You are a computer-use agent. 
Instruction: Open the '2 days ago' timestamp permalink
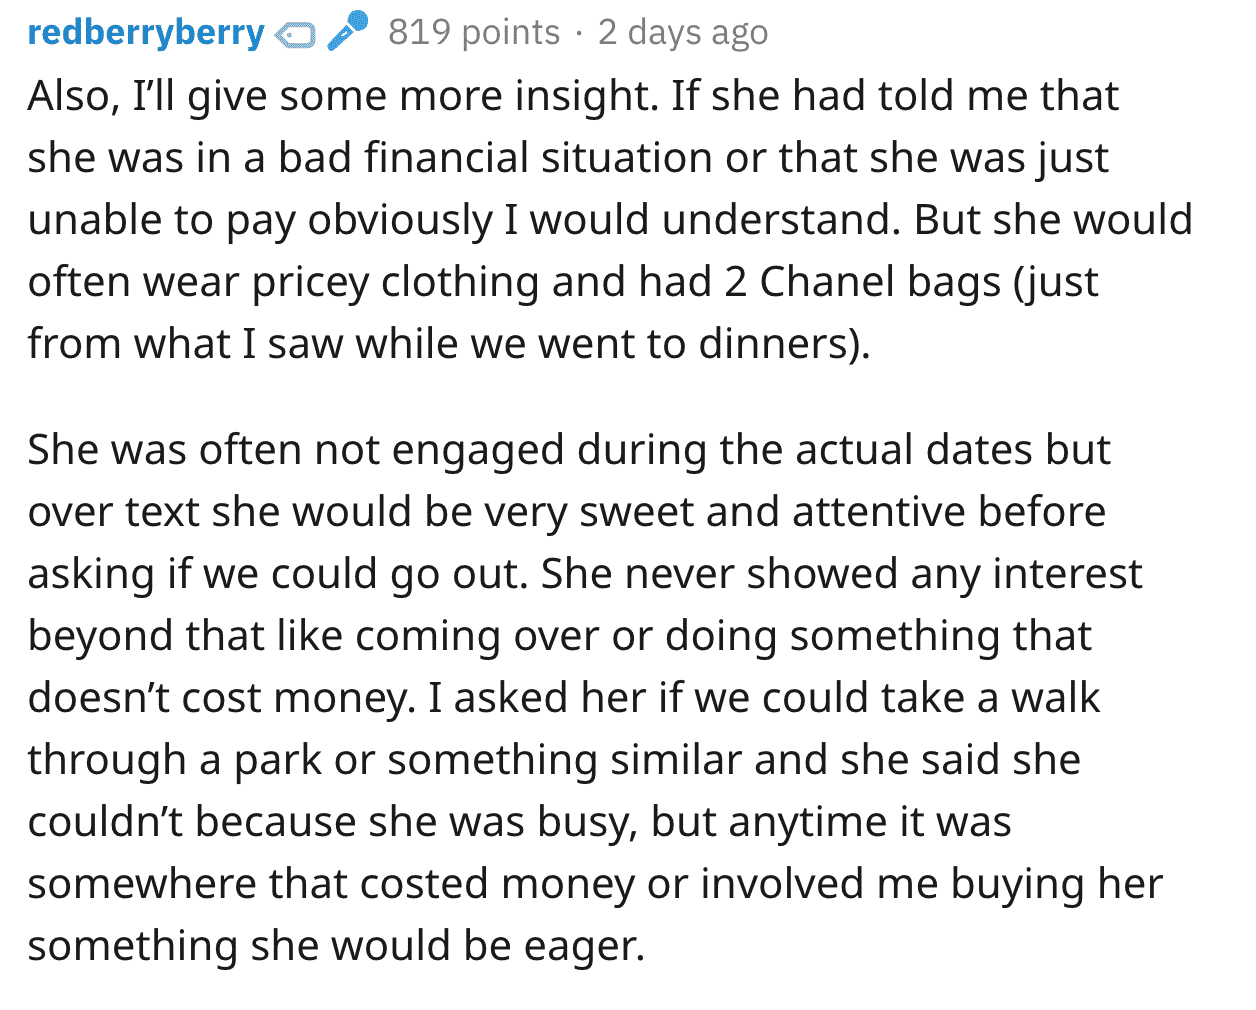click(683, 33)
